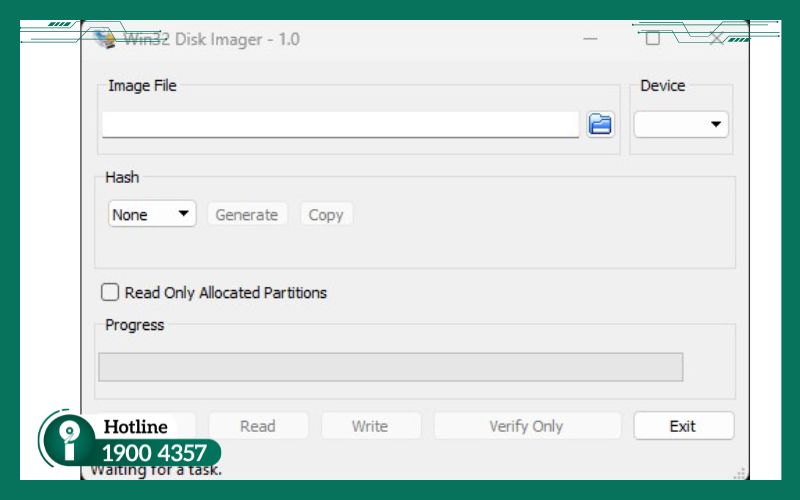
Task: Click the Generate hash button
Action: tap(247, 214)
